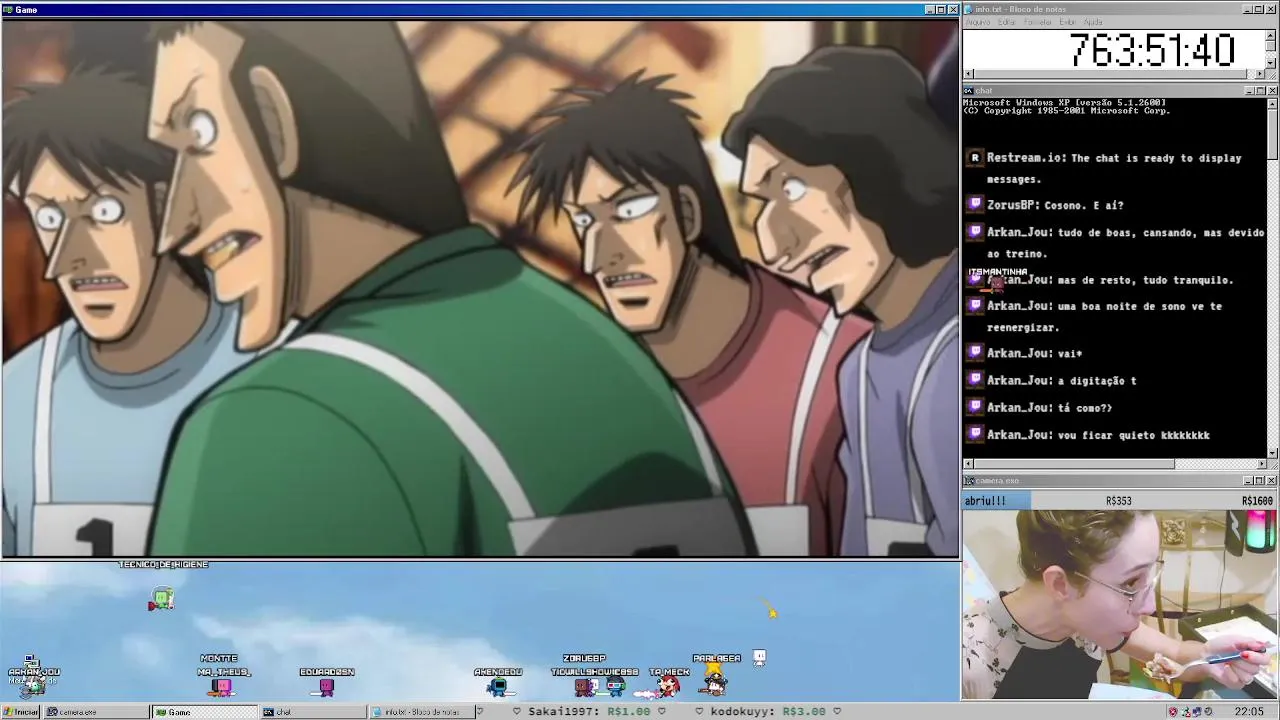The image size is (1280, 720).
Task: Switch to chat in the taskbar
Action: click(312, 712)
